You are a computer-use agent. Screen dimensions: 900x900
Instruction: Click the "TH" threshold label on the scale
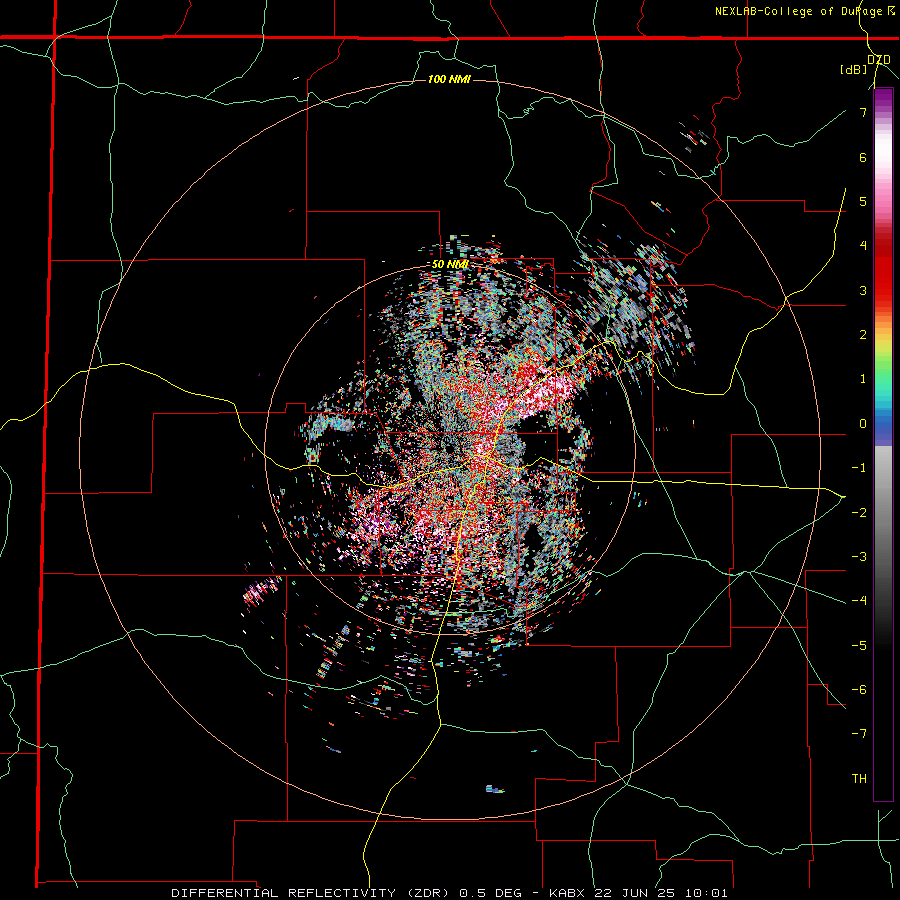point(859,779)
